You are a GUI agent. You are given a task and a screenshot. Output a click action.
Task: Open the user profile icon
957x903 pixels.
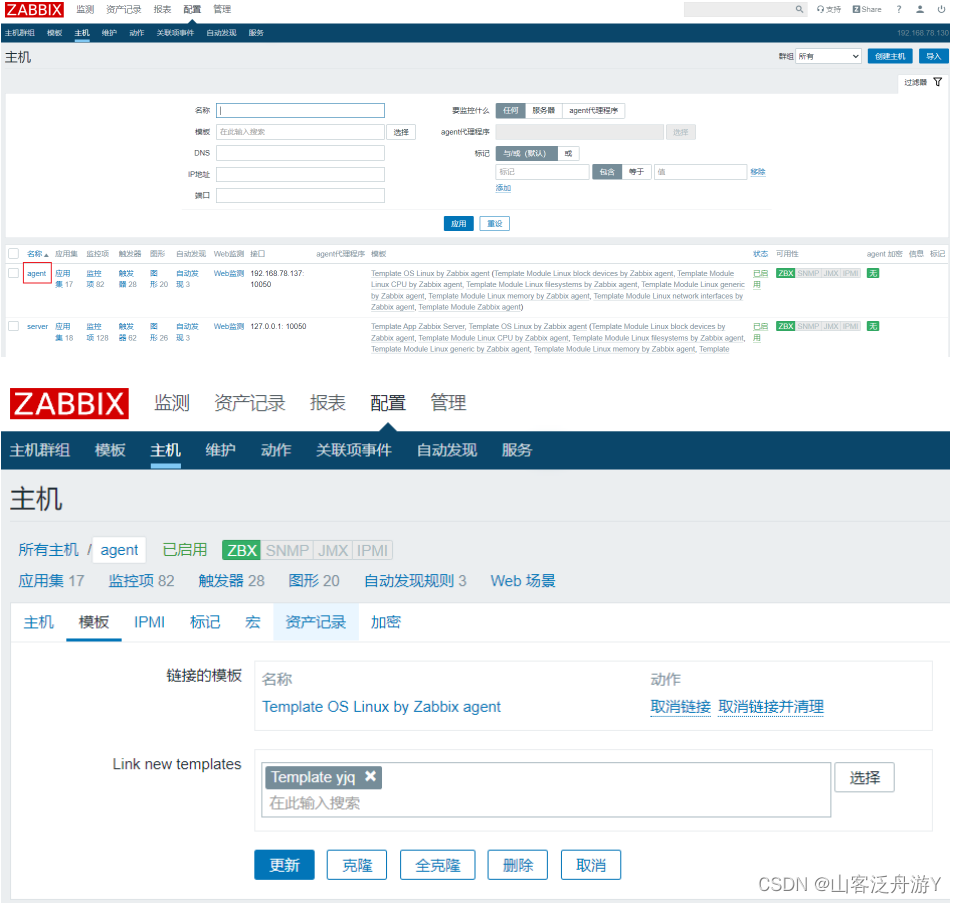point(920,10)
